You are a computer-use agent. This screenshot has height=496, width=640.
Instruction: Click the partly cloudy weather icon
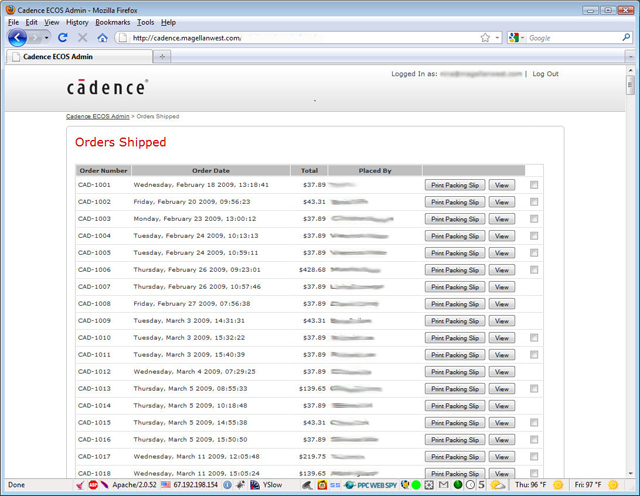pyautogui.click(x=498, y=485)
